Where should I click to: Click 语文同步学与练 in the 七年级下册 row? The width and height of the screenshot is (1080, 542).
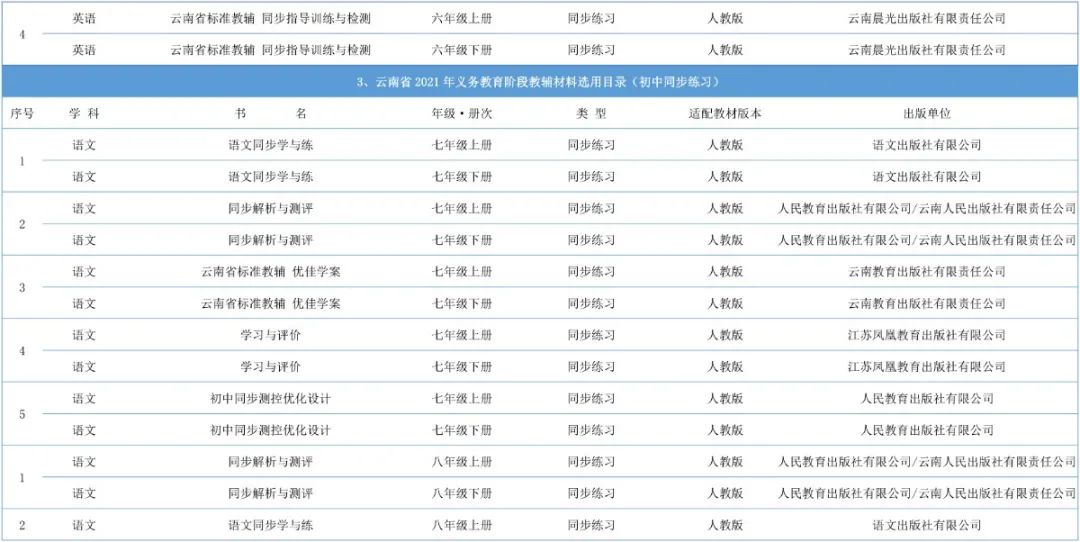point(271,177)
